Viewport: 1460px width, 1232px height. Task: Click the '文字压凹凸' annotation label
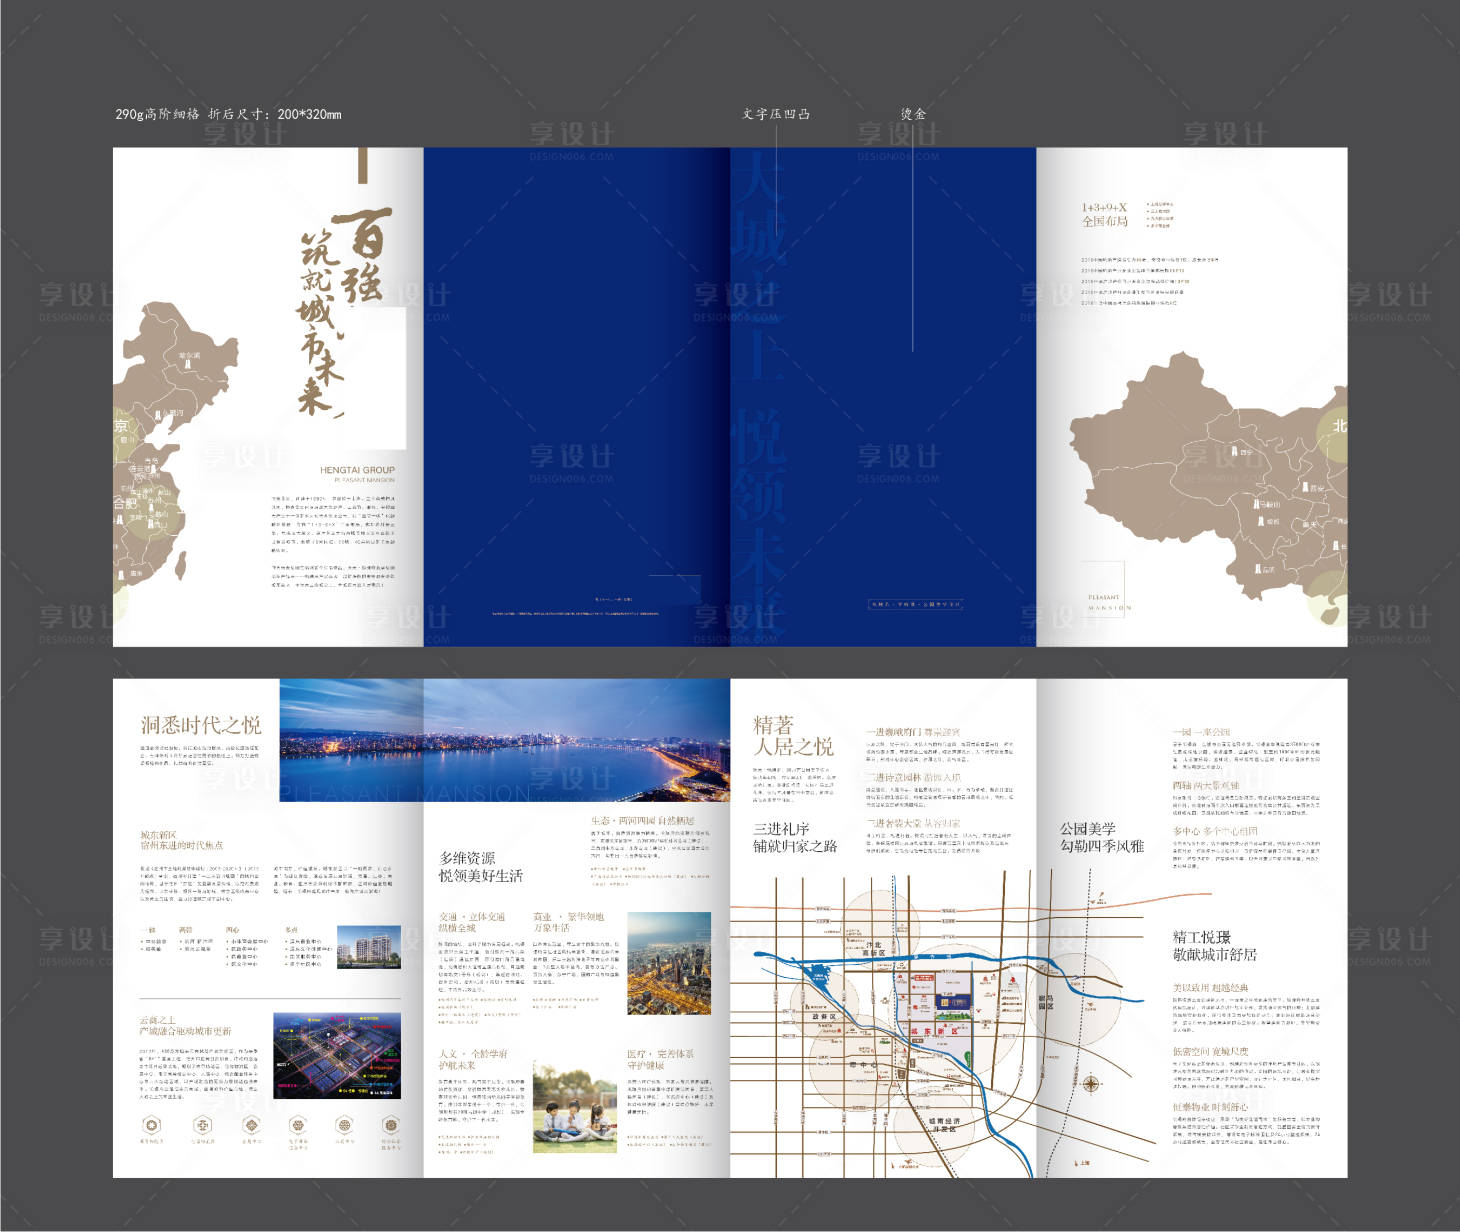click(776, 114)
